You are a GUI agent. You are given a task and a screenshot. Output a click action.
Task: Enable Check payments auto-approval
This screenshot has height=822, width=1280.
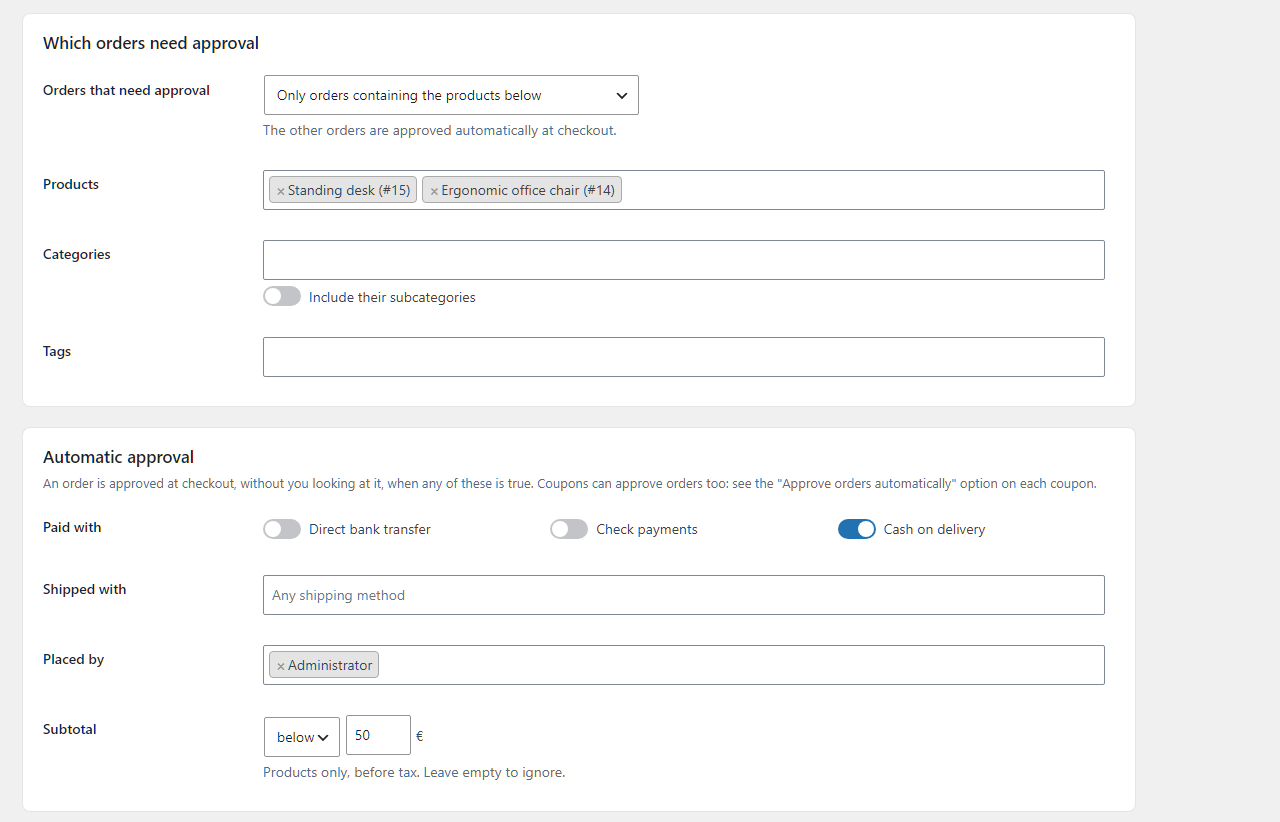point(569,529)
